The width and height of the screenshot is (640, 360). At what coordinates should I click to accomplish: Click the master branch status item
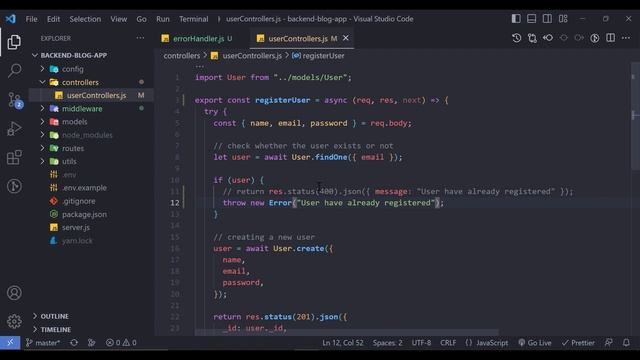[x=43, y=343]
